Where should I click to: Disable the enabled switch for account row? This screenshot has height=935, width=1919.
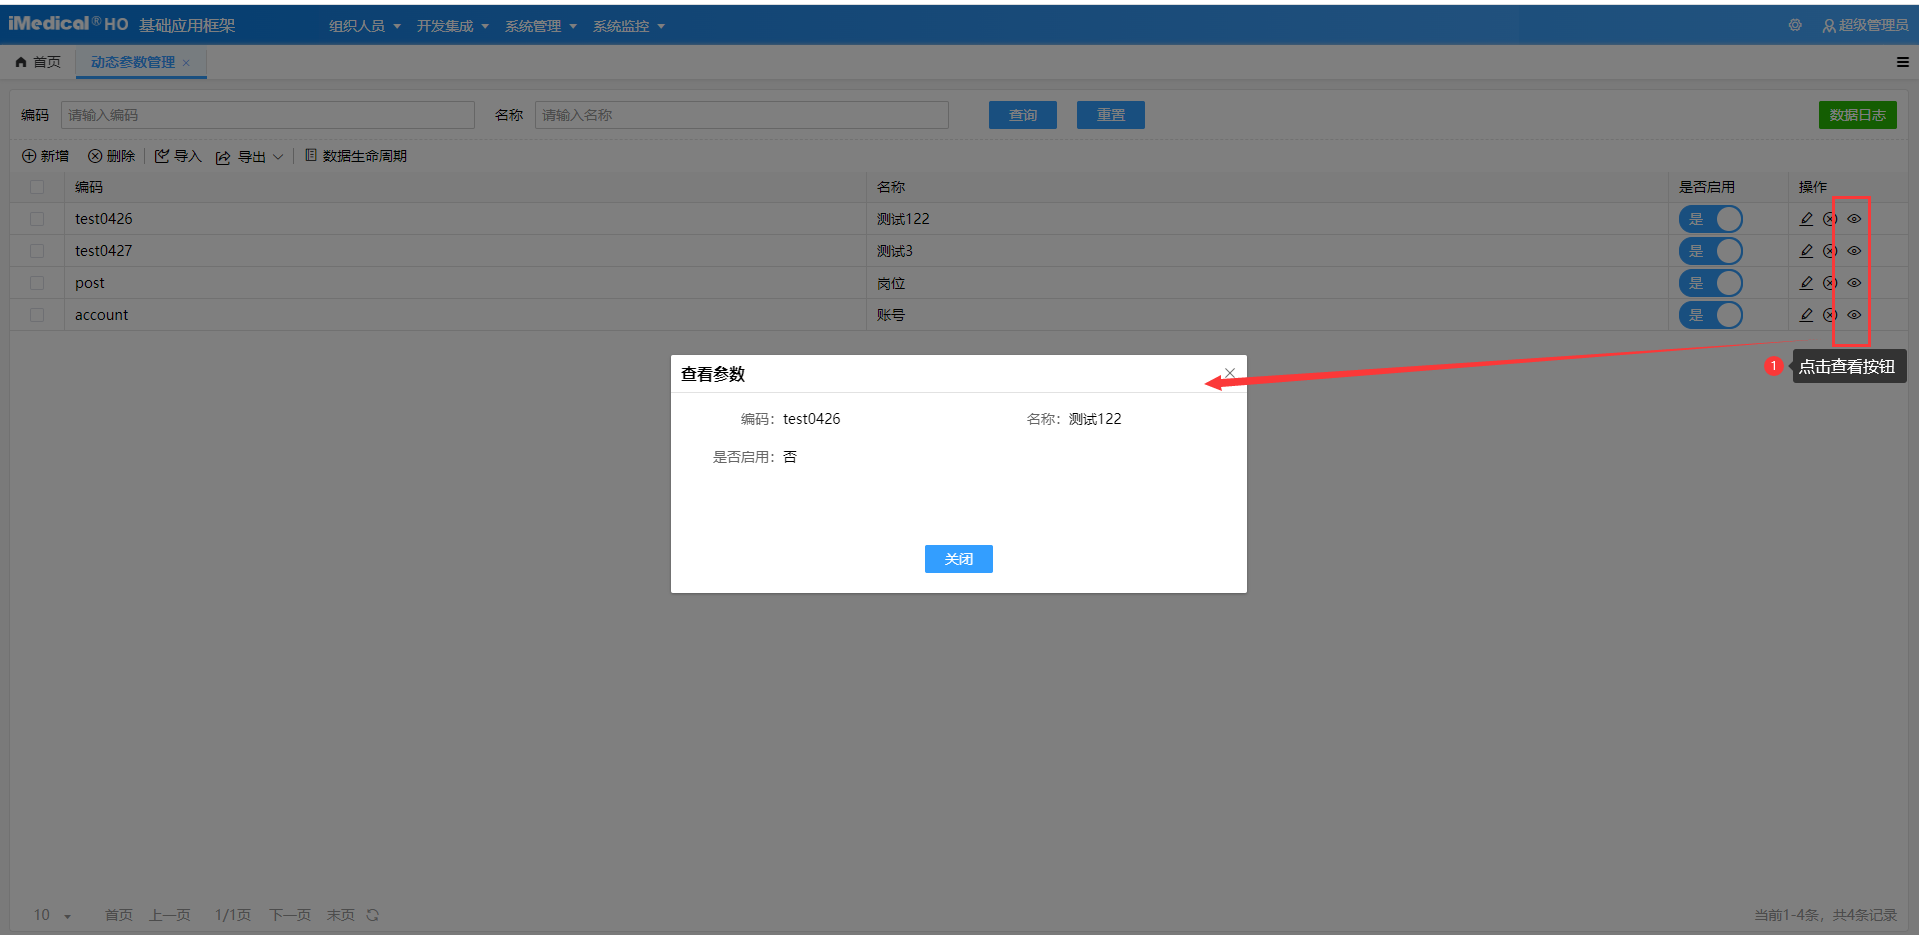pos(1710,315)
